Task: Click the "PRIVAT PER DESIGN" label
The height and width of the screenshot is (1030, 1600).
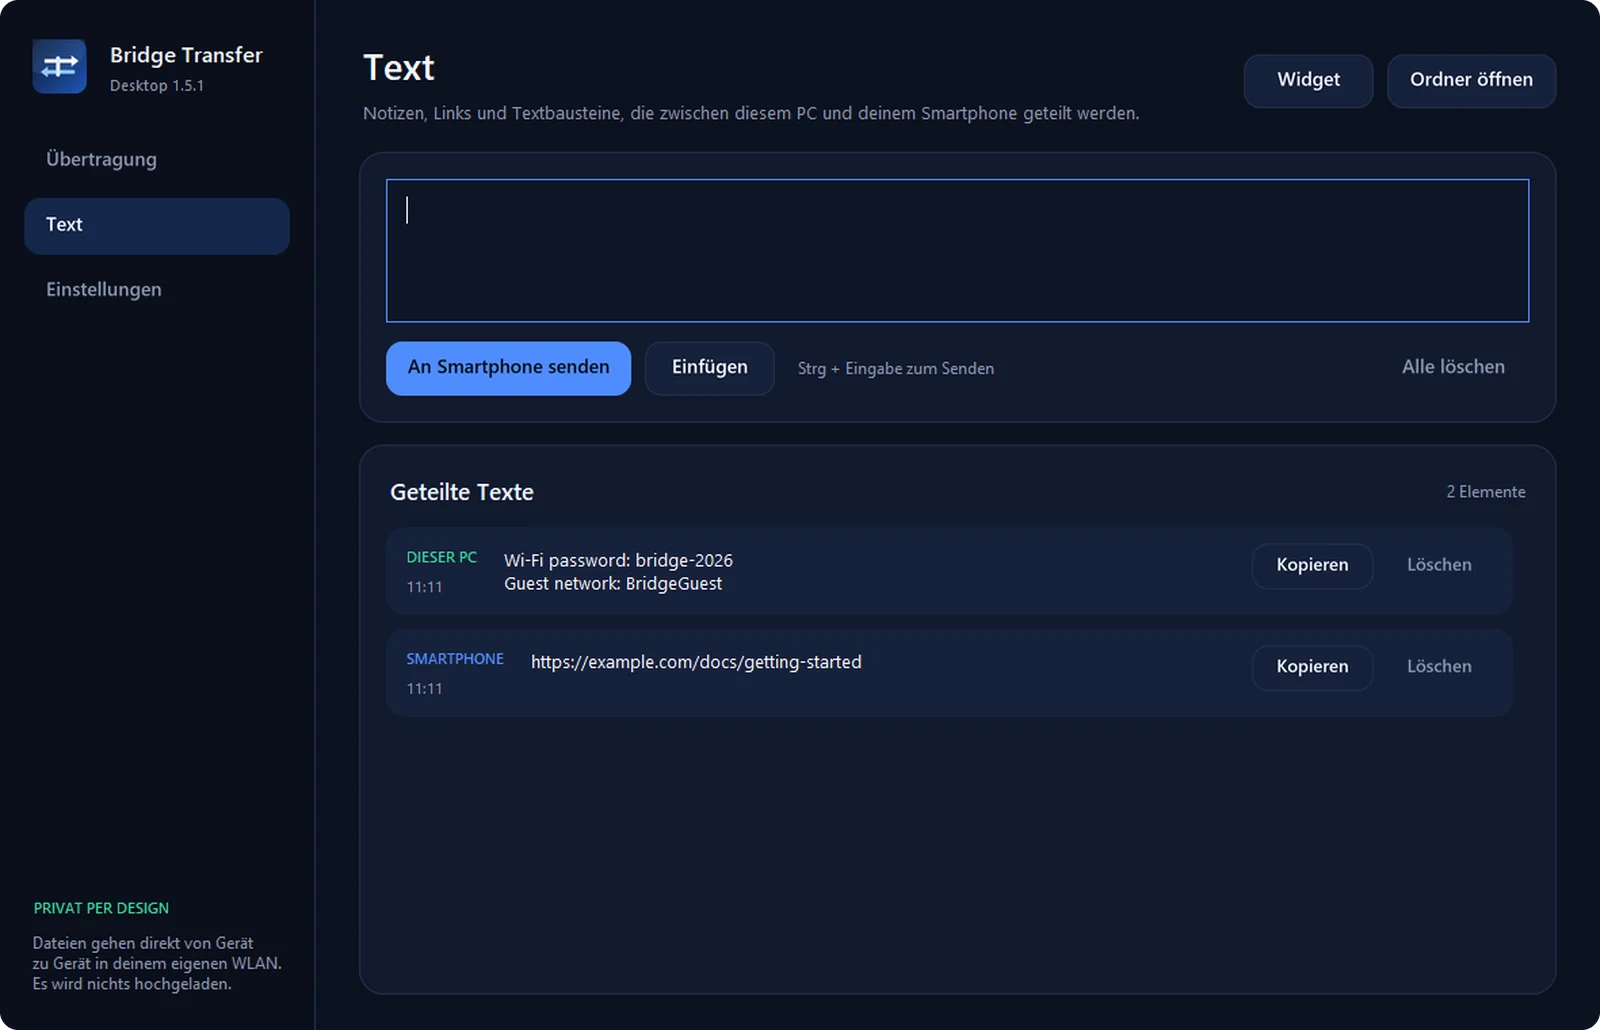Action: [101, 908]
